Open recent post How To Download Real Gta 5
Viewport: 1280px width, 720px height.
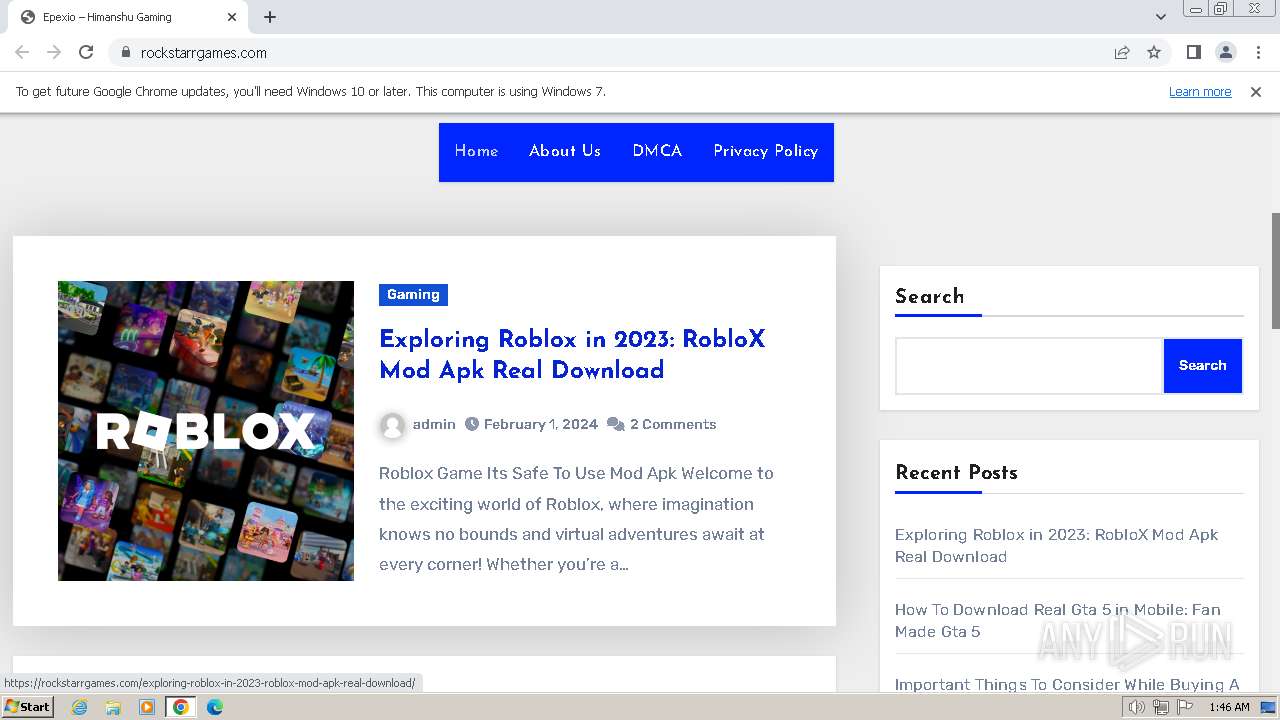coord(1057,621)
